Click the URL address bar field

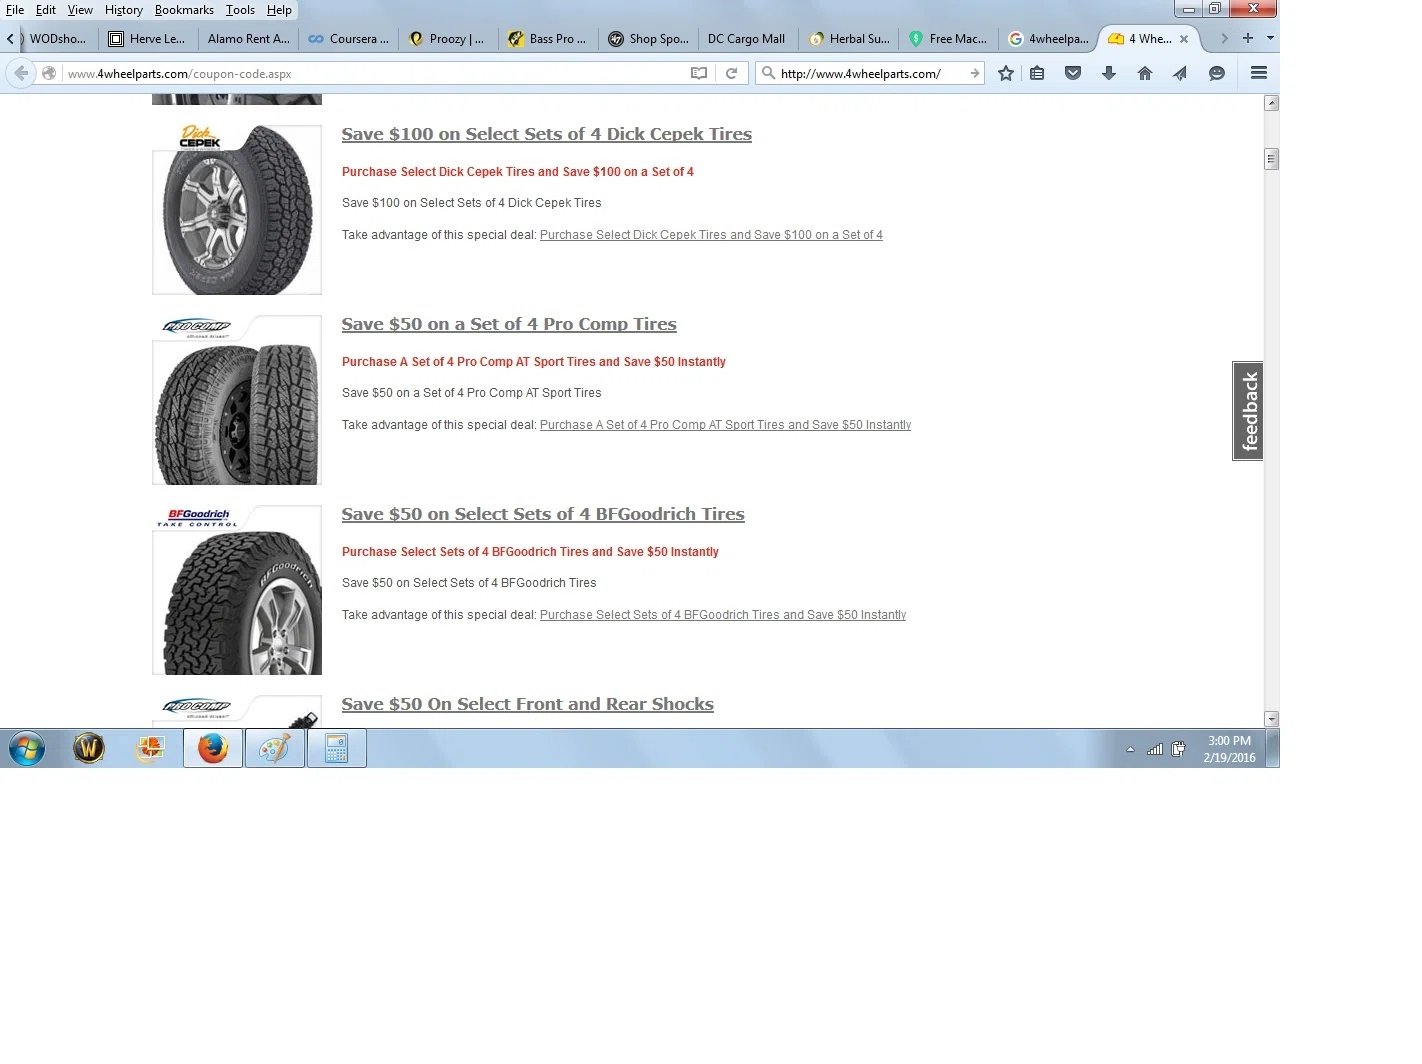(375, 73)
